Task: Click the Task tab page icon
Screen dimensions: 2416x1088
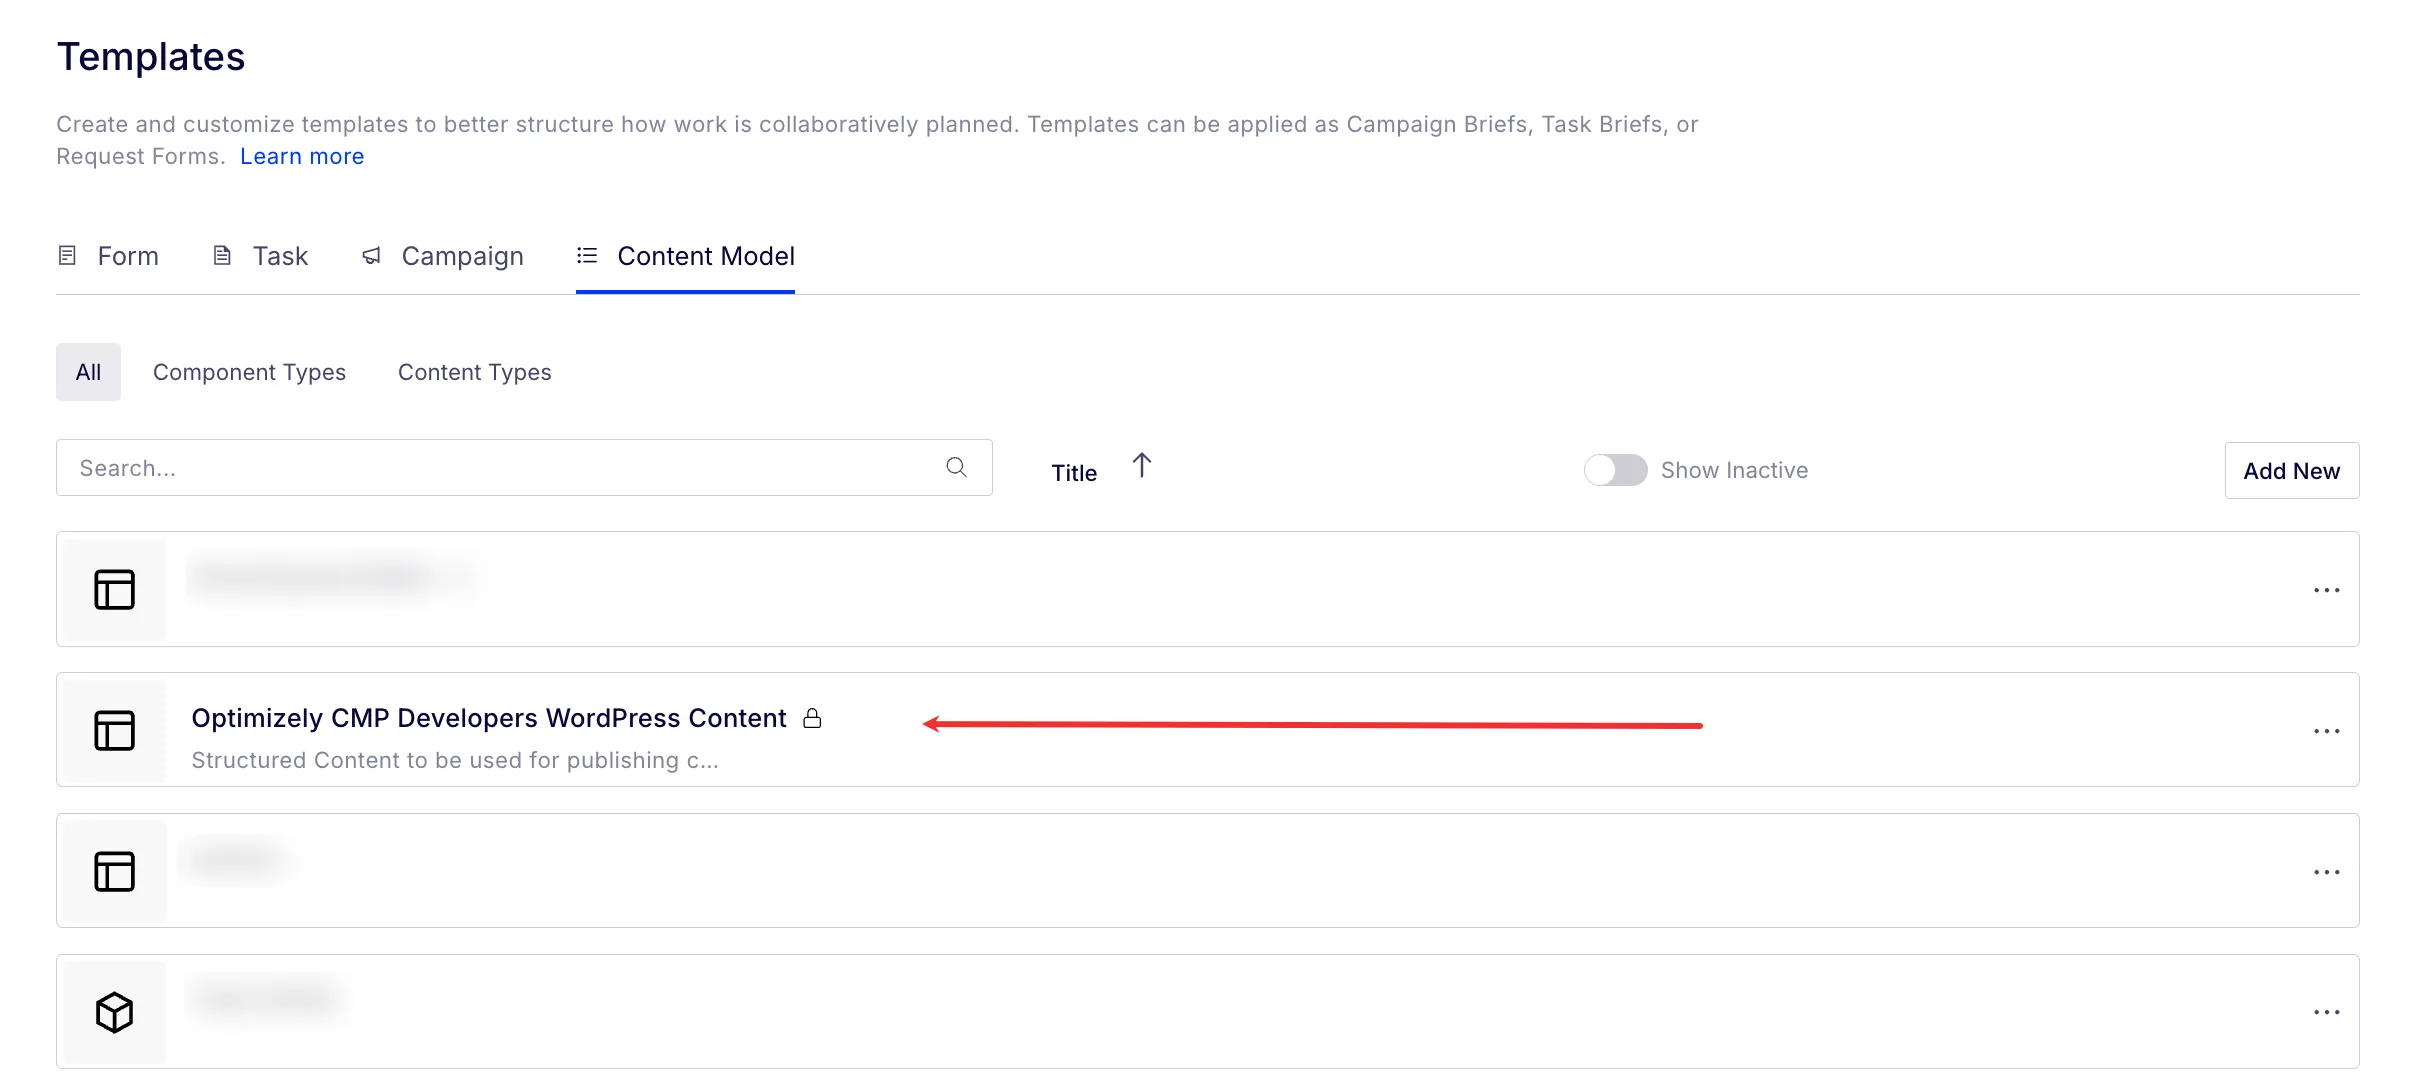Action: 222,256
